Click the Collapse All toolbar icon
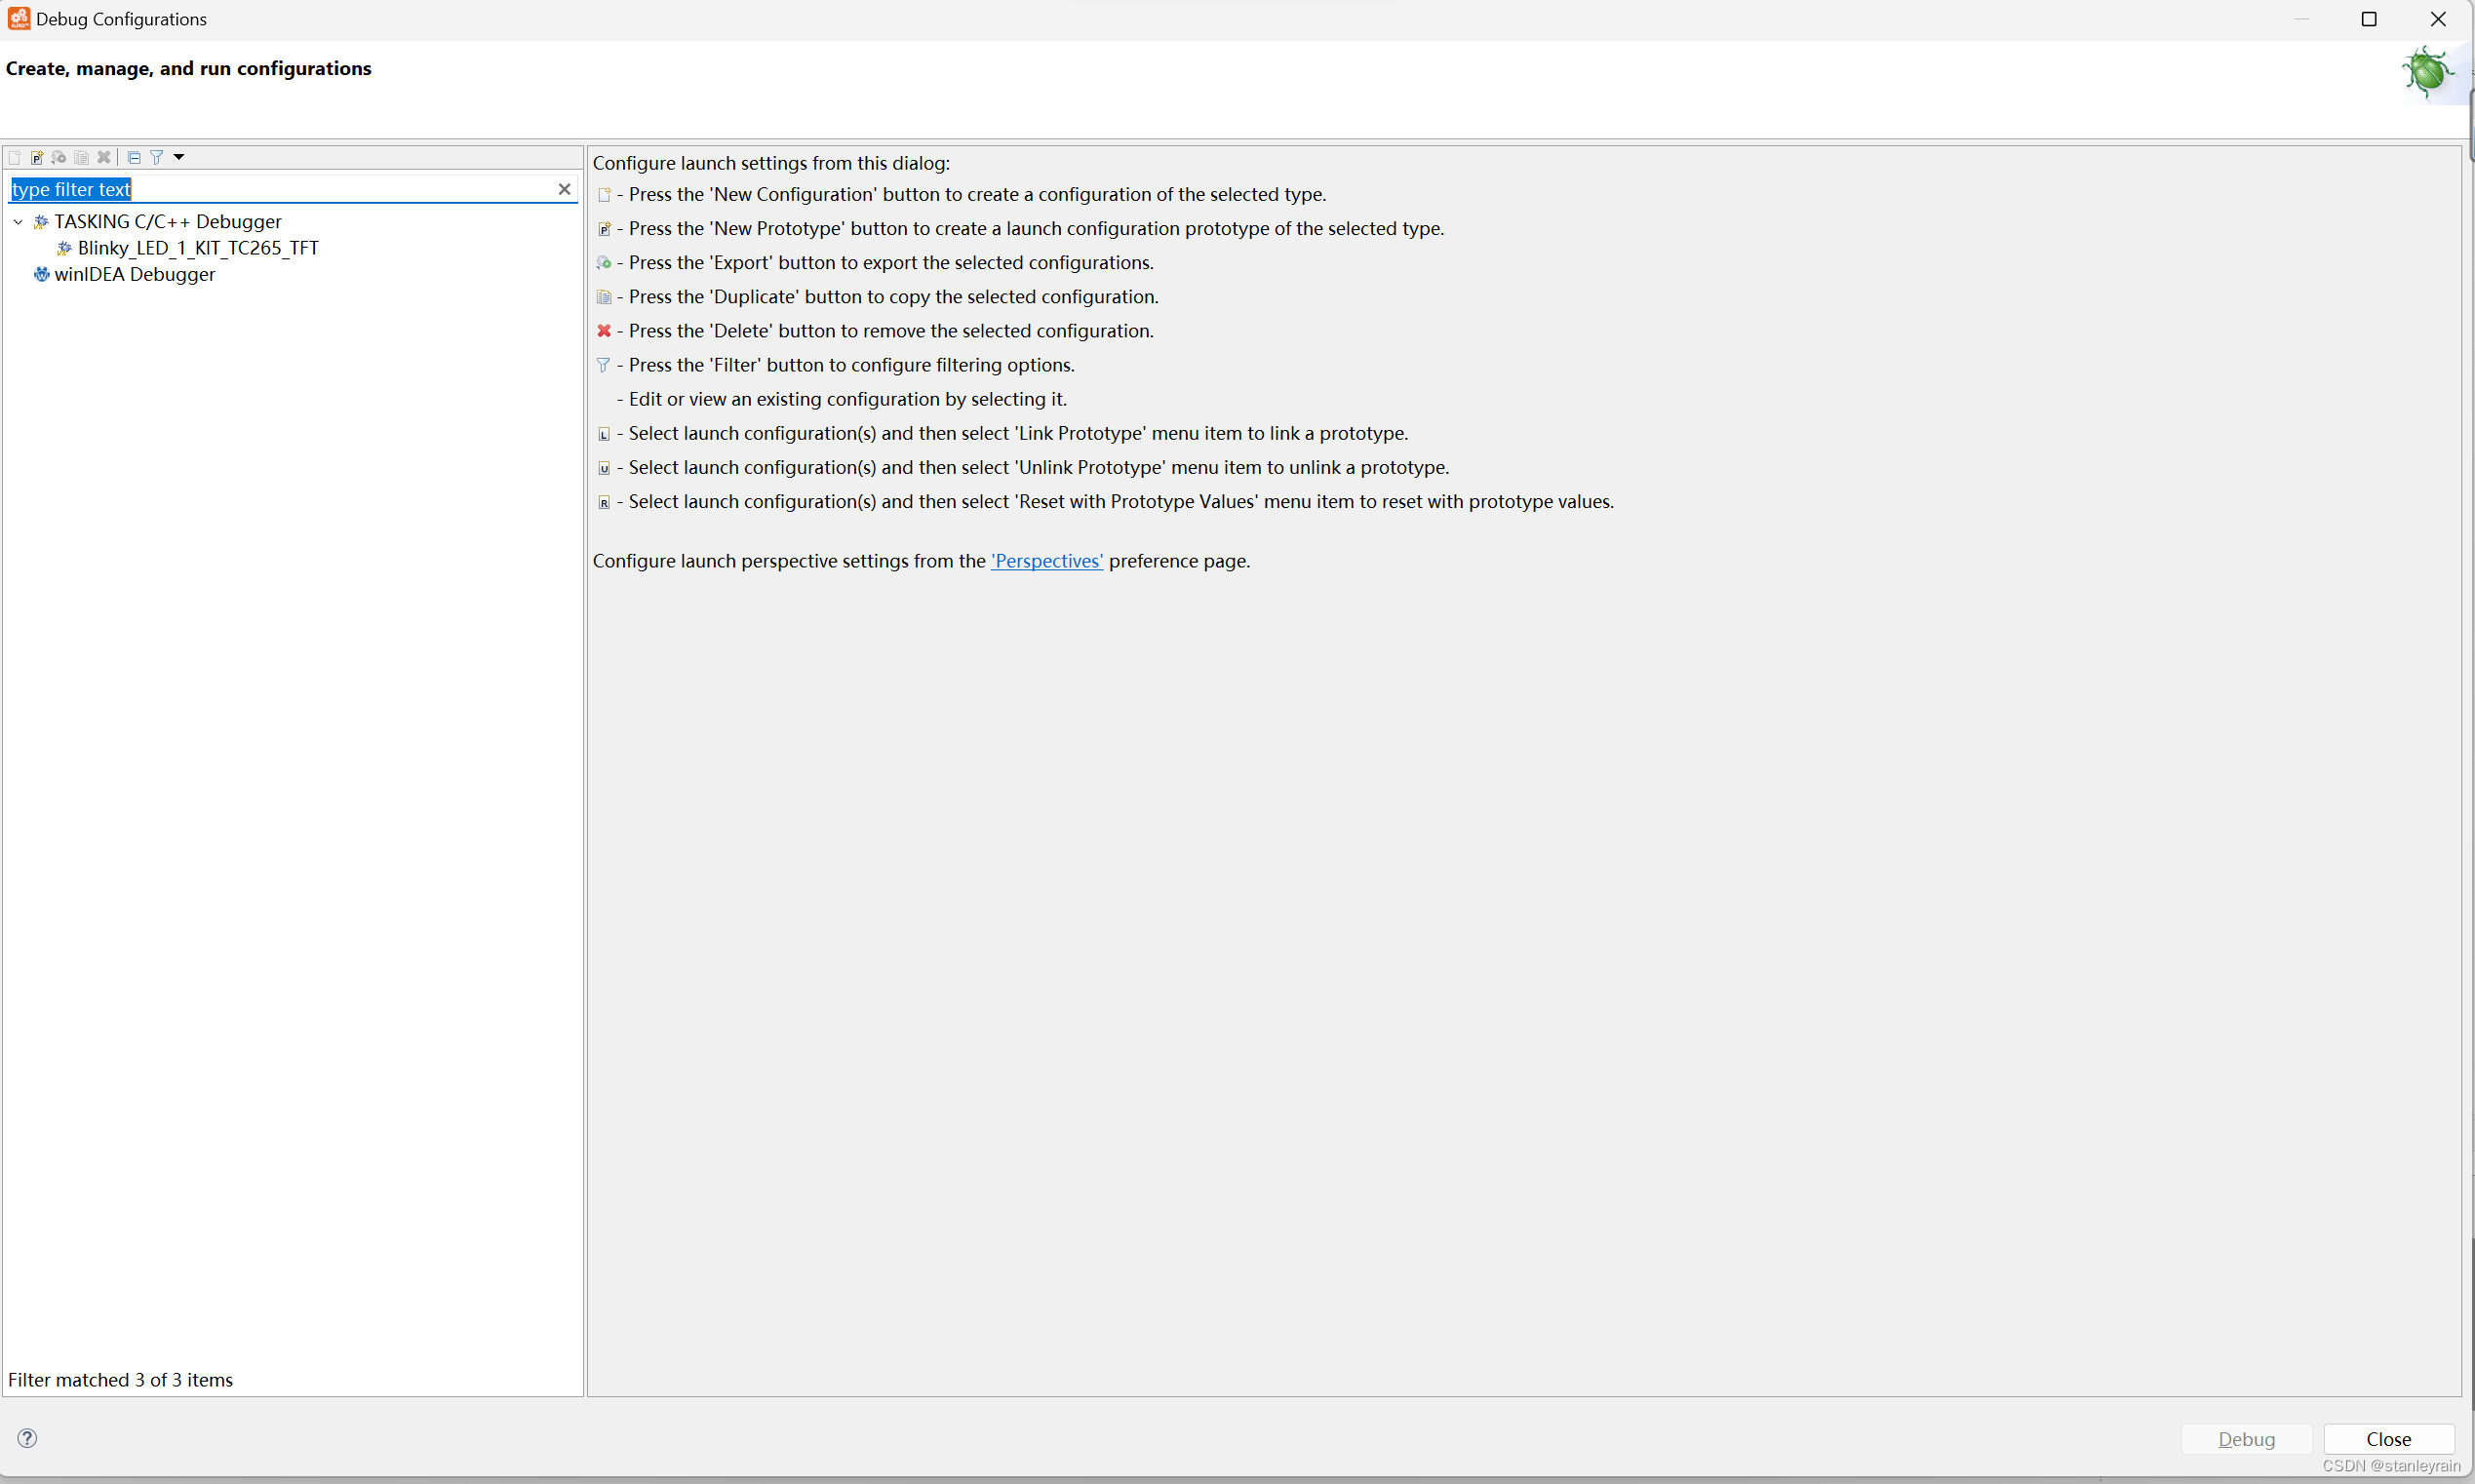The image size is (2475, 1484). 134,157
